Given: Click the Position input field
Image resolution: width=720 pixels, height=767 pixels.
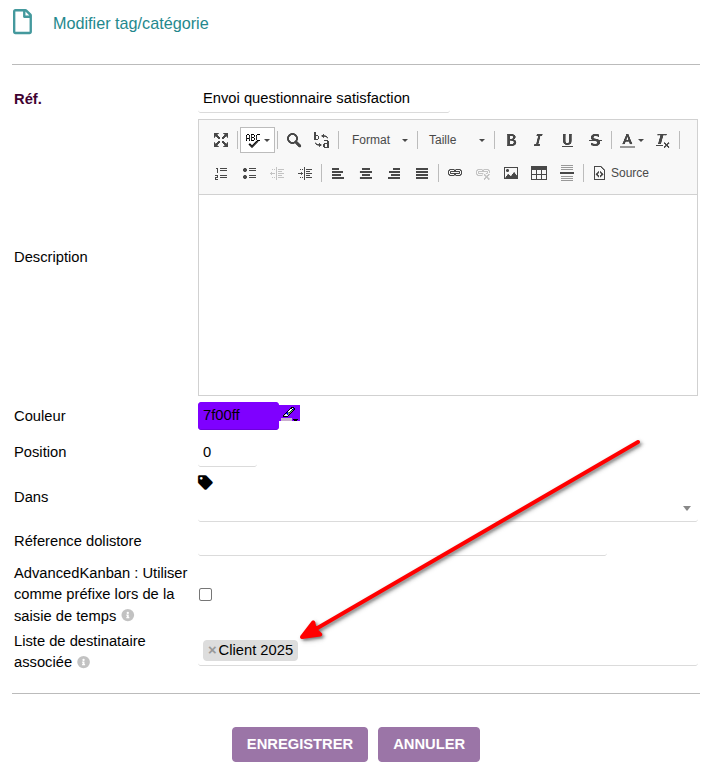Looking at the screenshot, I should point(227,452).
